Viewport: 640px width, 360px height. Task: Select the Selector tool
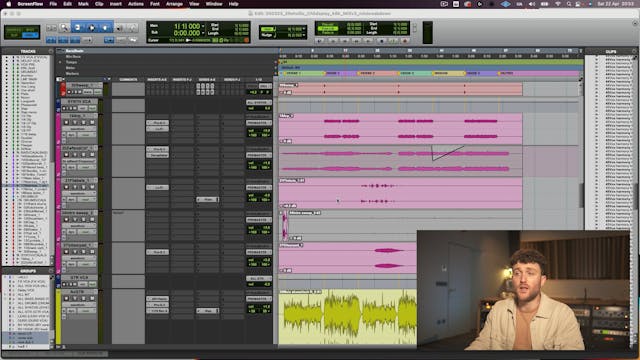click(91, 28)
